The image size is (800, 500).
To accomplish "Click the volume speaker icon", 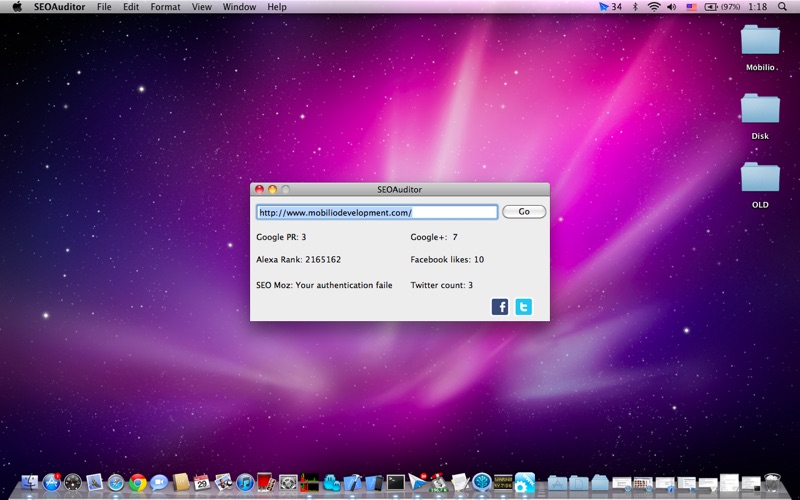I will [672, 7].
